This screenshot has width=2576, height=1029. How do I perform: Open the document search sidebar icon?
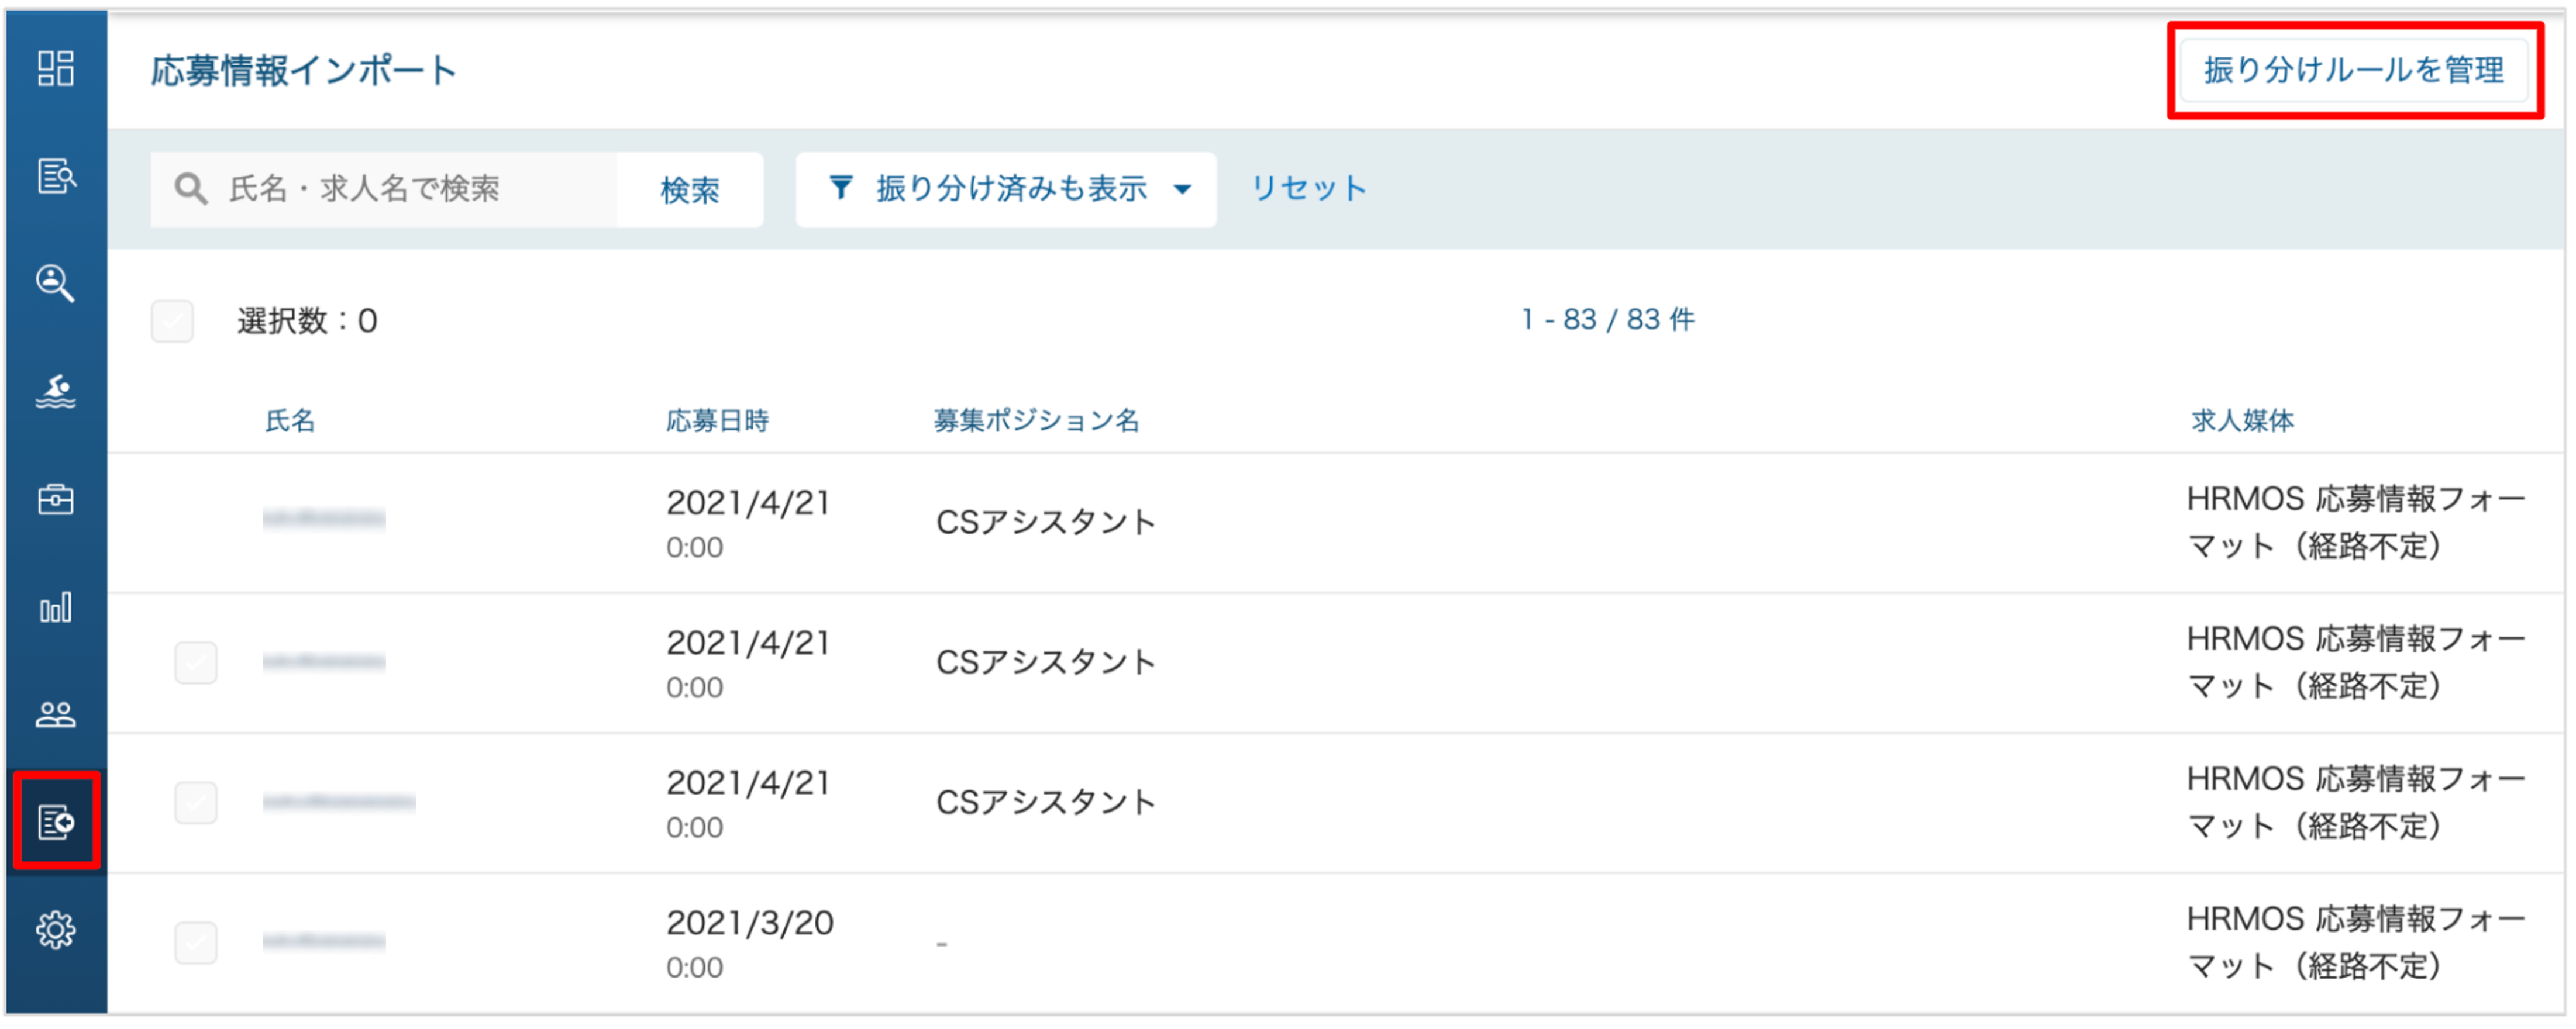(x=56, y=176)
